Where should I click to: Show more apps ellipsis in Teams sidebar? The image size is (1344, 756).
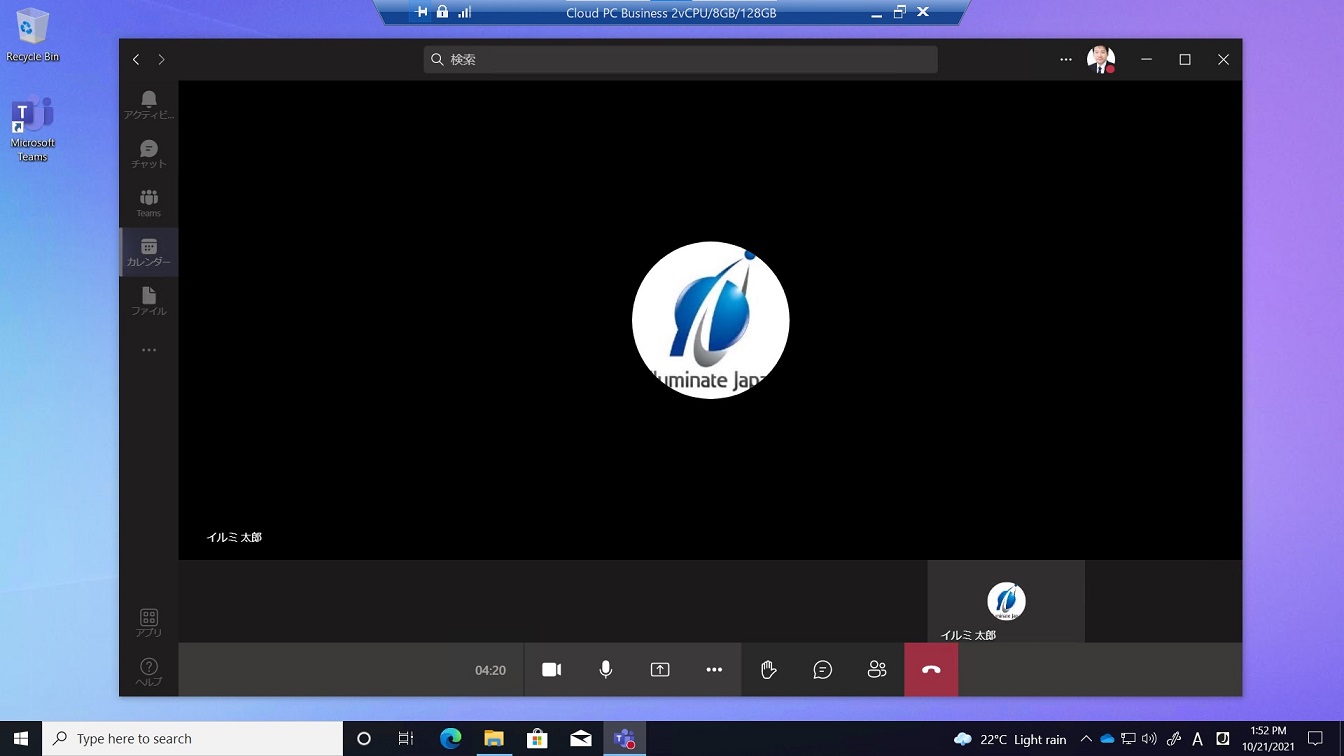[x=149, y=350]
